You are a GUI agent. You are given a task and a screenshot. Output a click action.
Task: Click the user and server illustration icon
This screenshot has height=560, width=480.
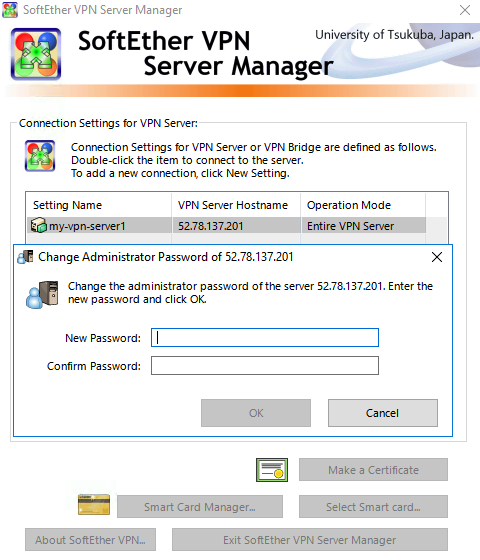point(42,295)
